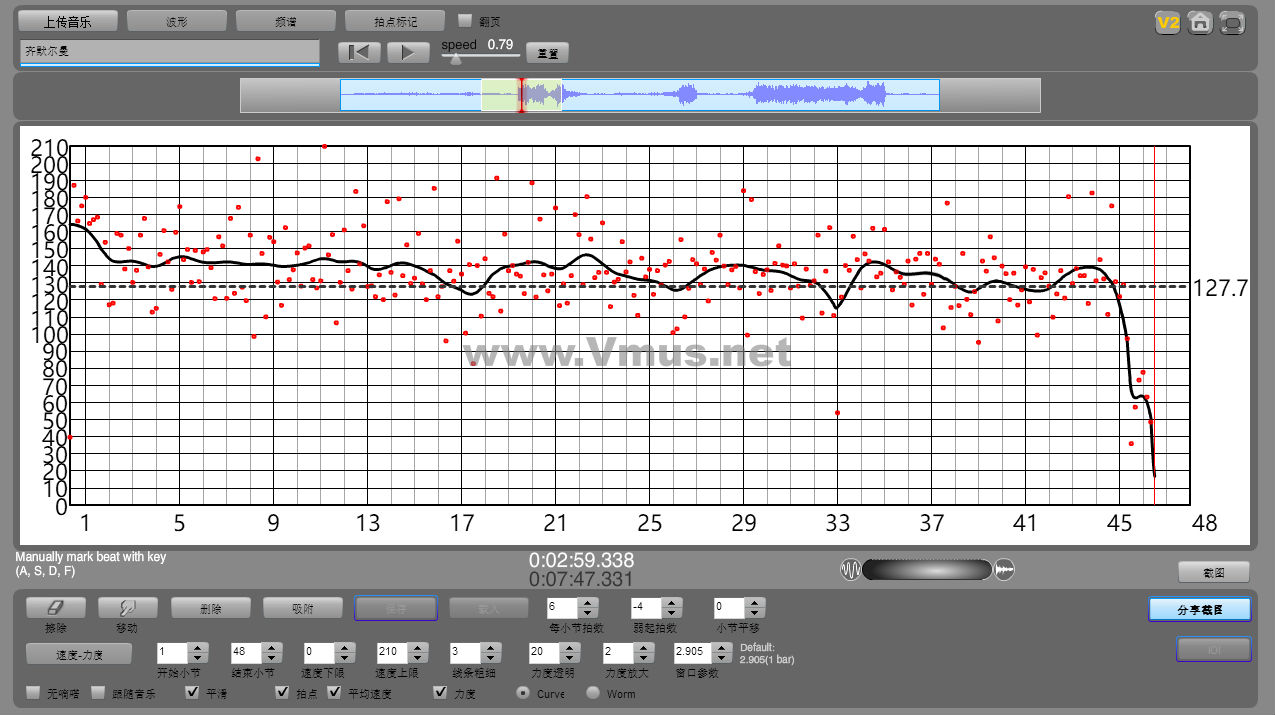Open the home page icon

coord(1201,23)
